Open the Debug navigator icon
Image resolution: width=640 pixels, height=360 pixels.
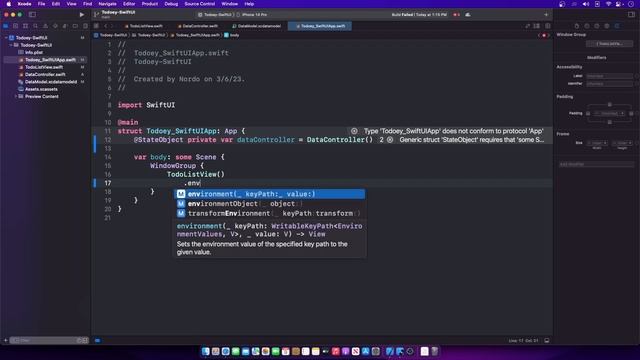click(x=65, y=26)
